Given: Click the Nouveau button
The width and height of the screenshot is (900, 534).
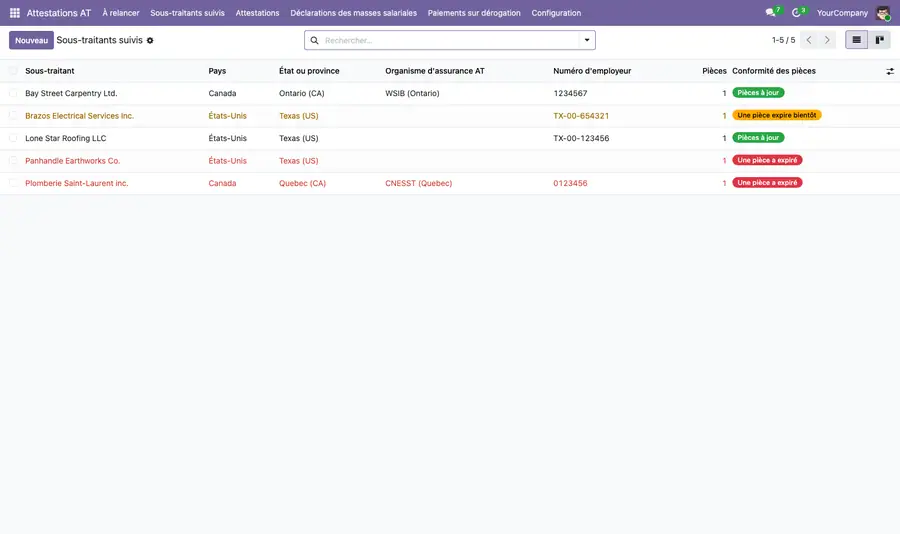Looking at the screenshot, I should click(32, 40).
